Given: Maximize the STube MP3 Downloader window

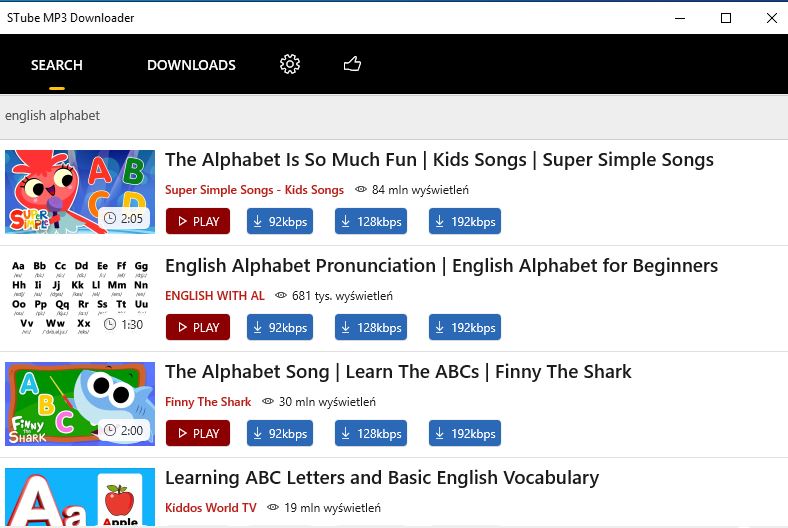Looking at the screenshot, I should [x=726, y=18].
